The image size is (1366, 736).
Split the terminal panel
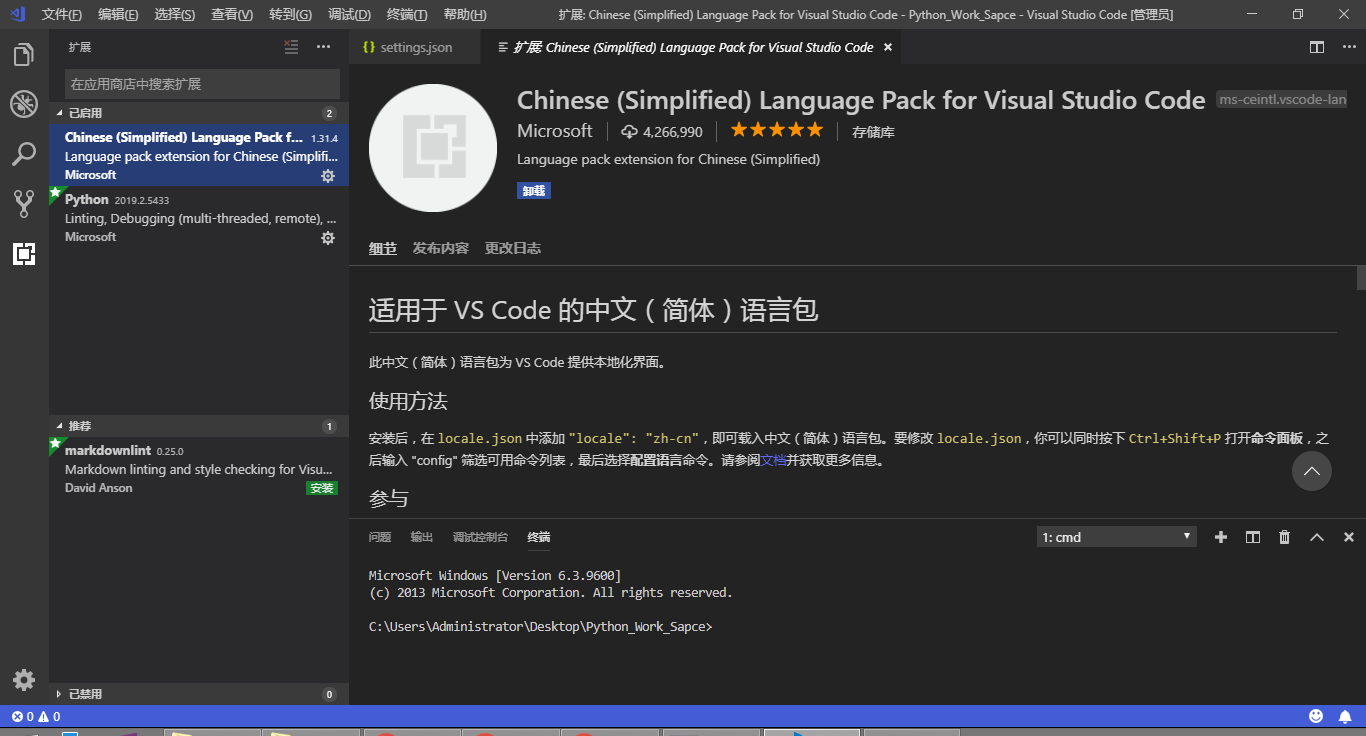[1252, 537]
